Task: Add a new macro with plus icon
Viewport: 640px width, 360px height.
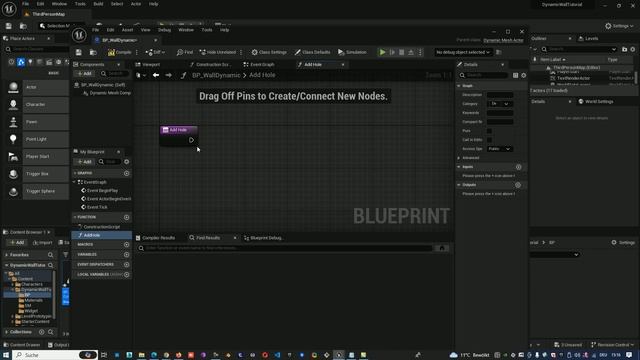Action: coord(127,244)
